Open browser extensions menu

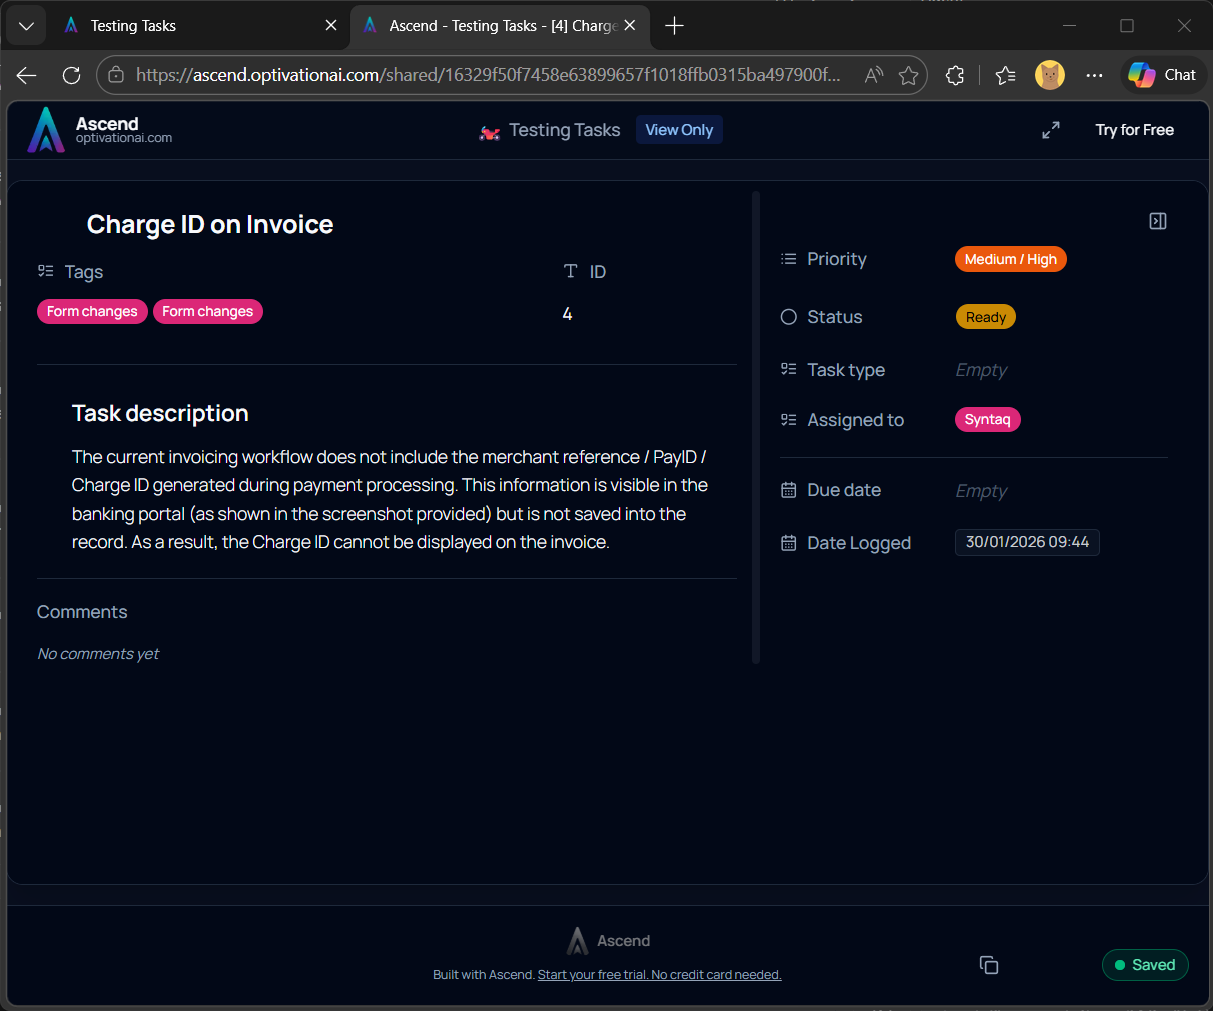[x=955, y=75]
